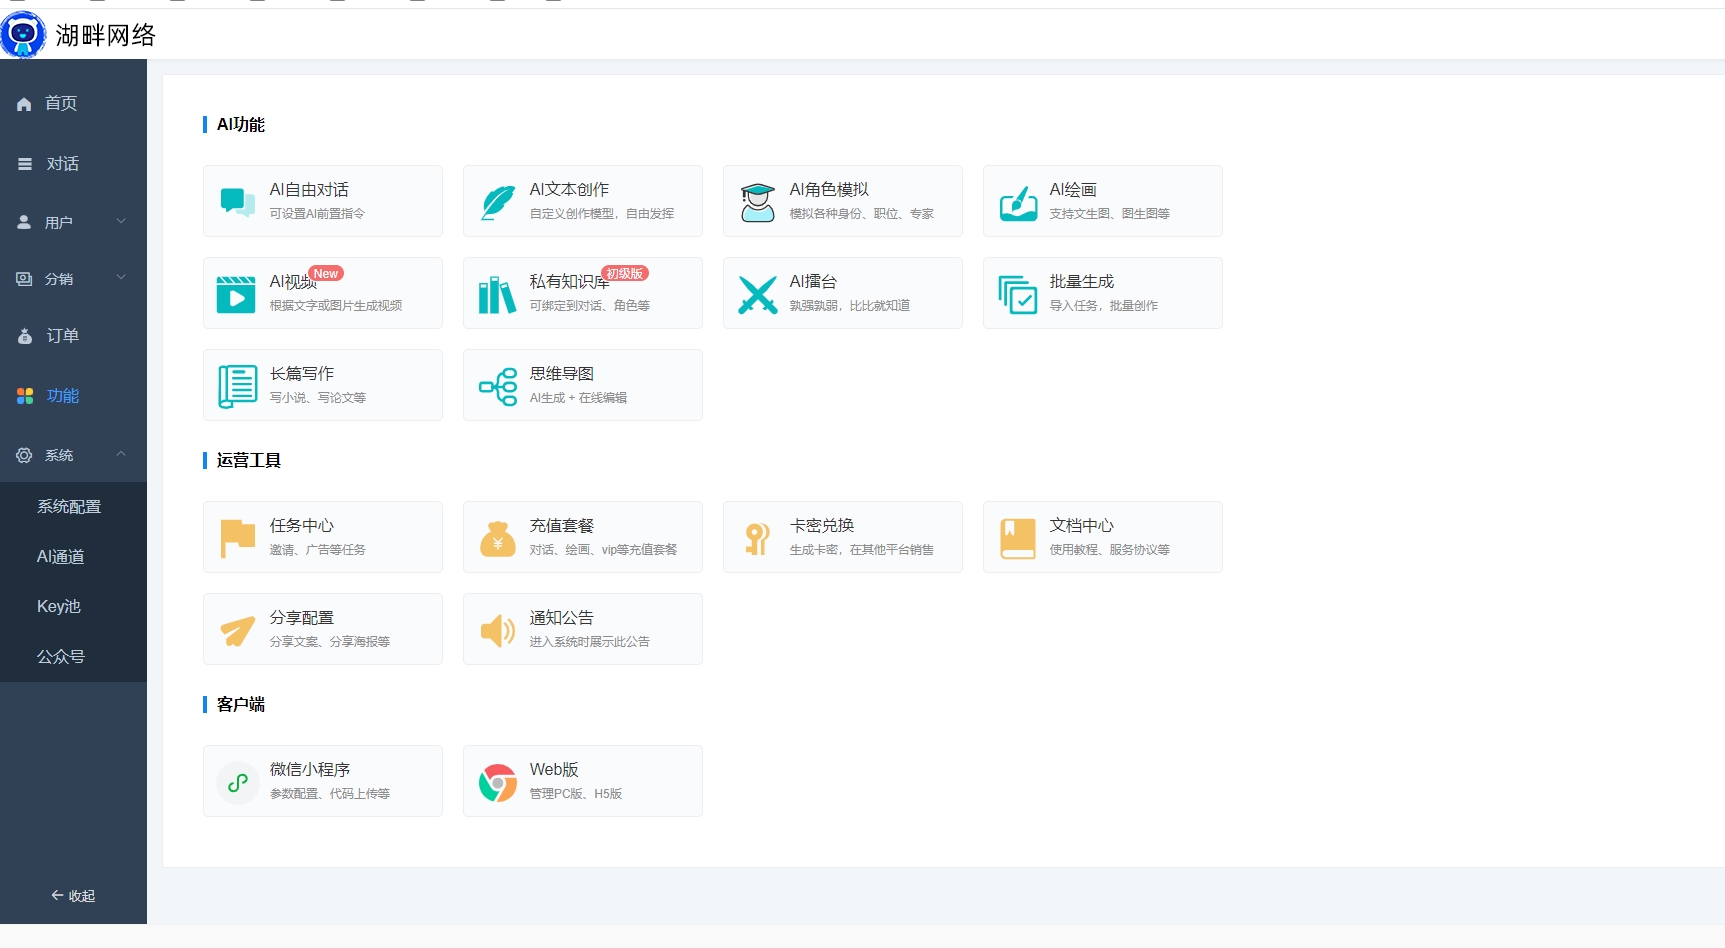The height and width of the screenshot is (948, 1725).
Task: Open 公众号 submenu item
Action: pos(61,657)
